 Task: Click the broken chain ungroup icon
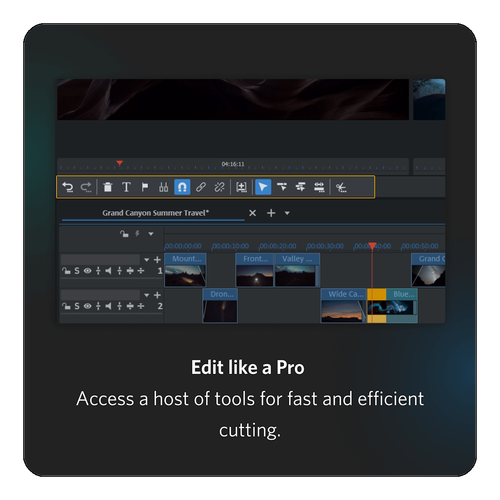219,187
